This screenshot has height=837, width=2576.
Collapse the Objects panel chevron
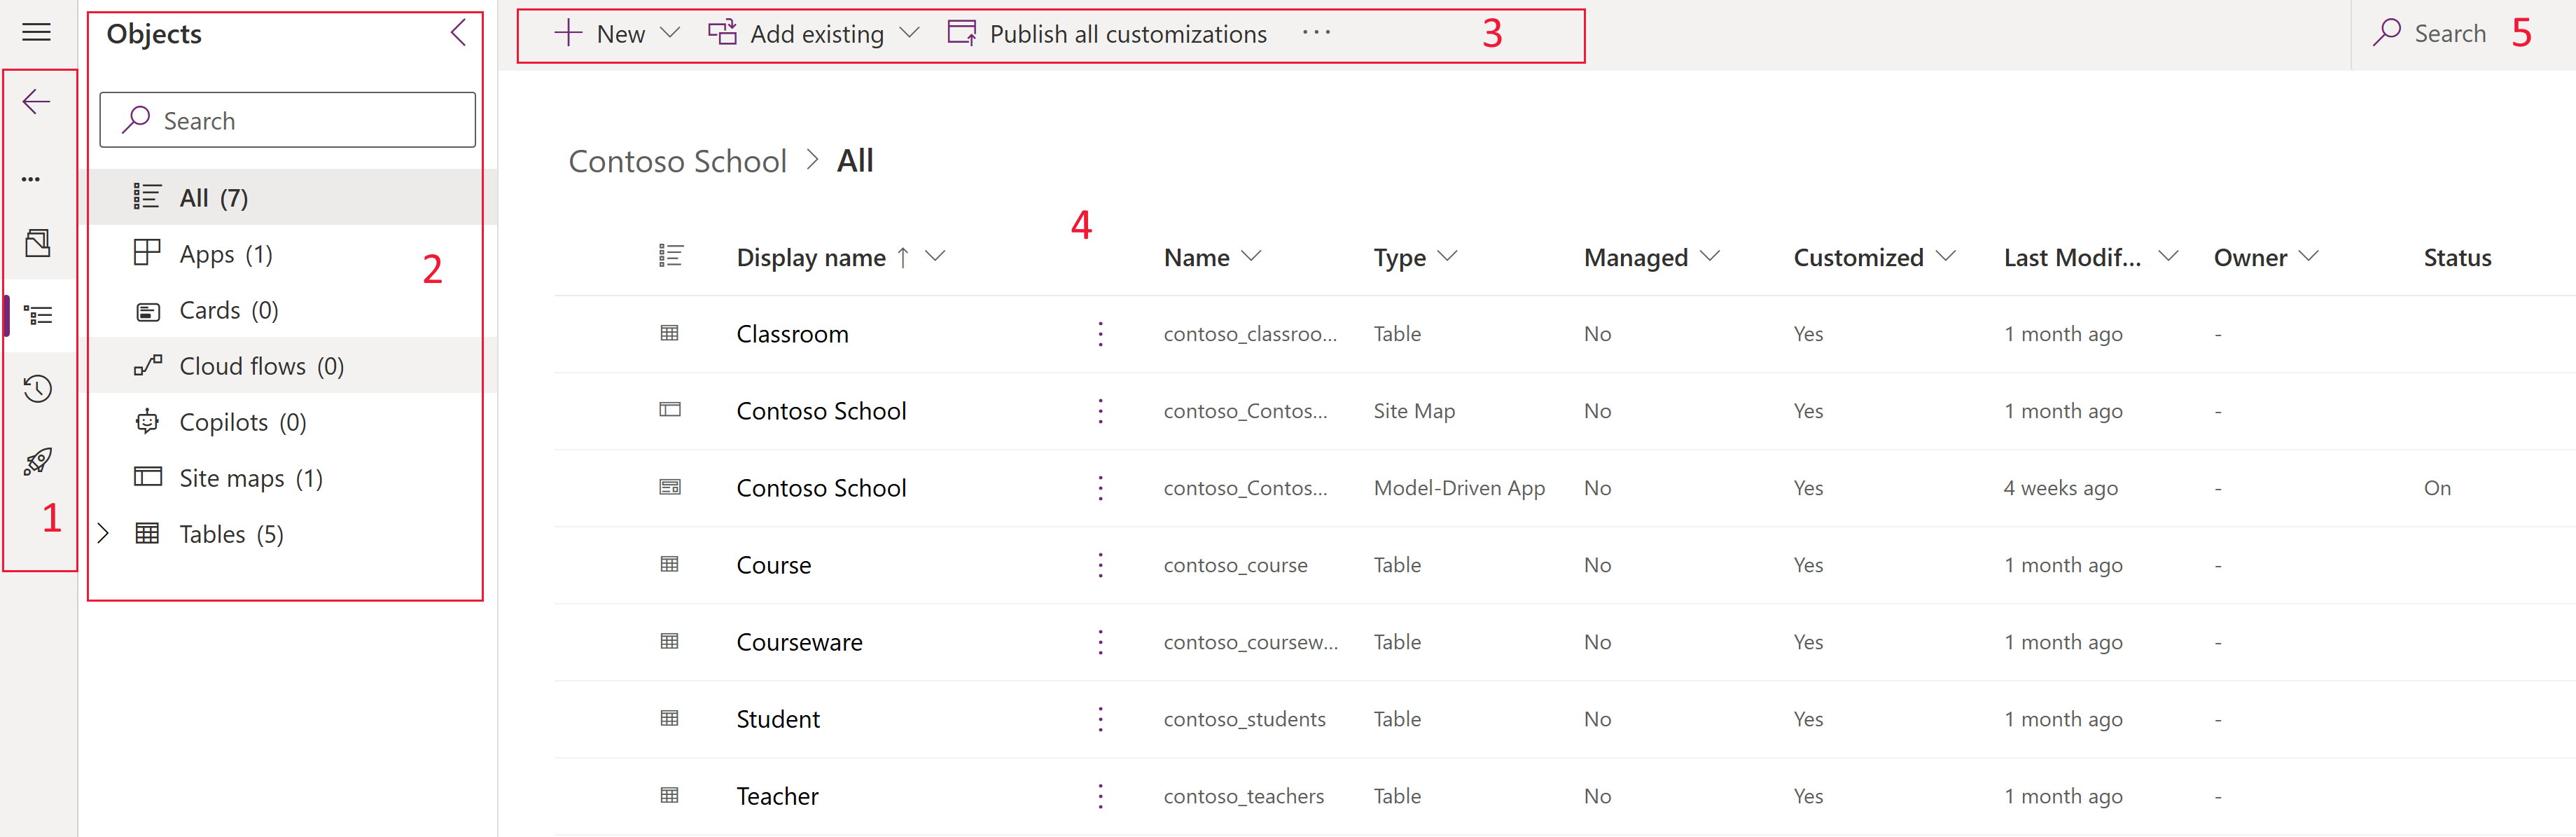[458, 33]
